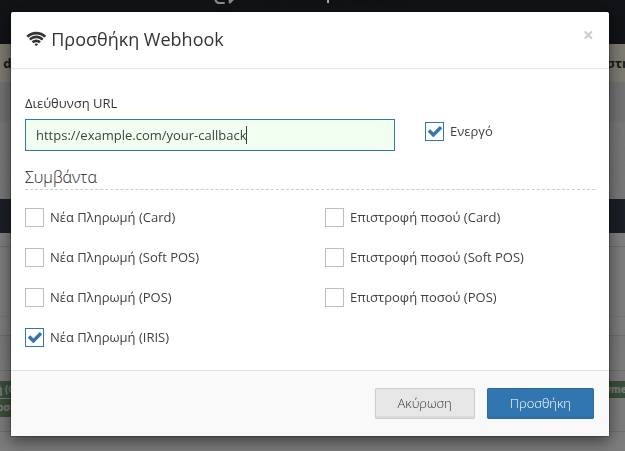This screenshot has height=451, width=625.
Task: Close the Προσθήκη Webhook dialog with X
Action: (x=588, y=35)
